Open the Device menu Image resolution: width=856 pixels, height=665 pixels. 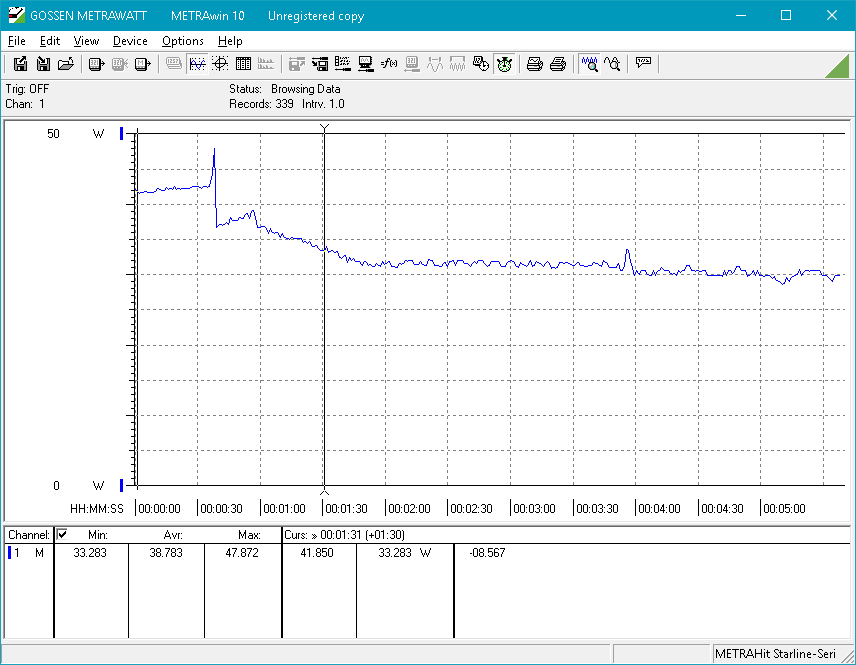pos(130,41)
